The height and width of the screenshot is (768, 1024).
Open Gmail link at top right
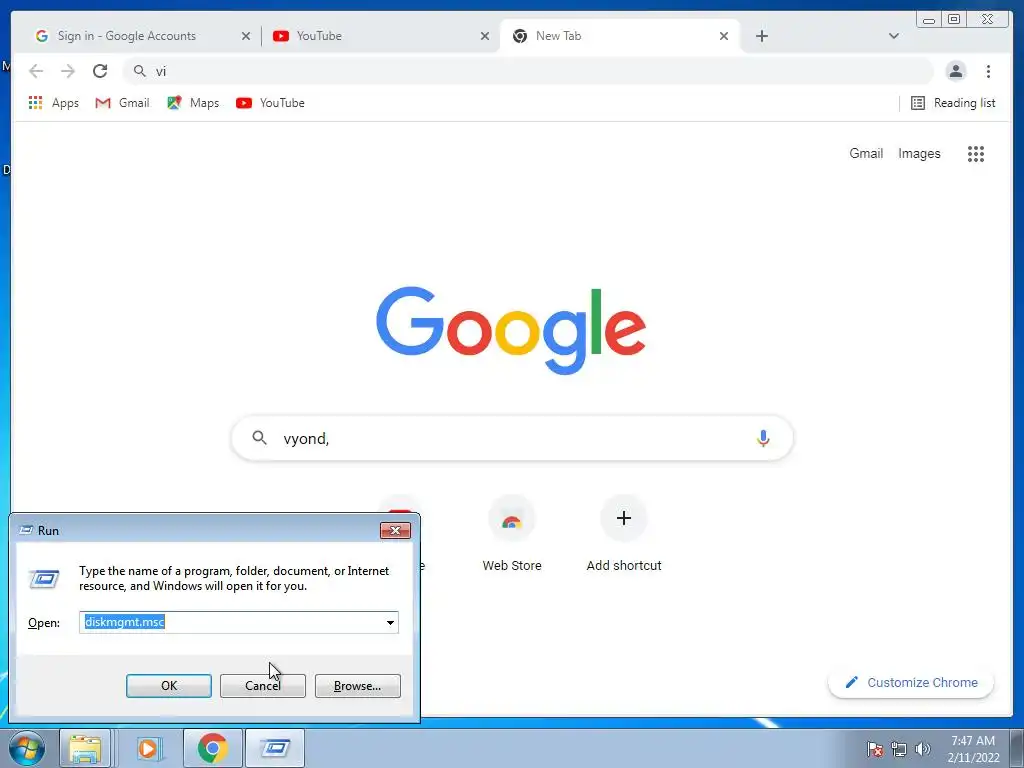pyautogui.click(x=866, y=153)
